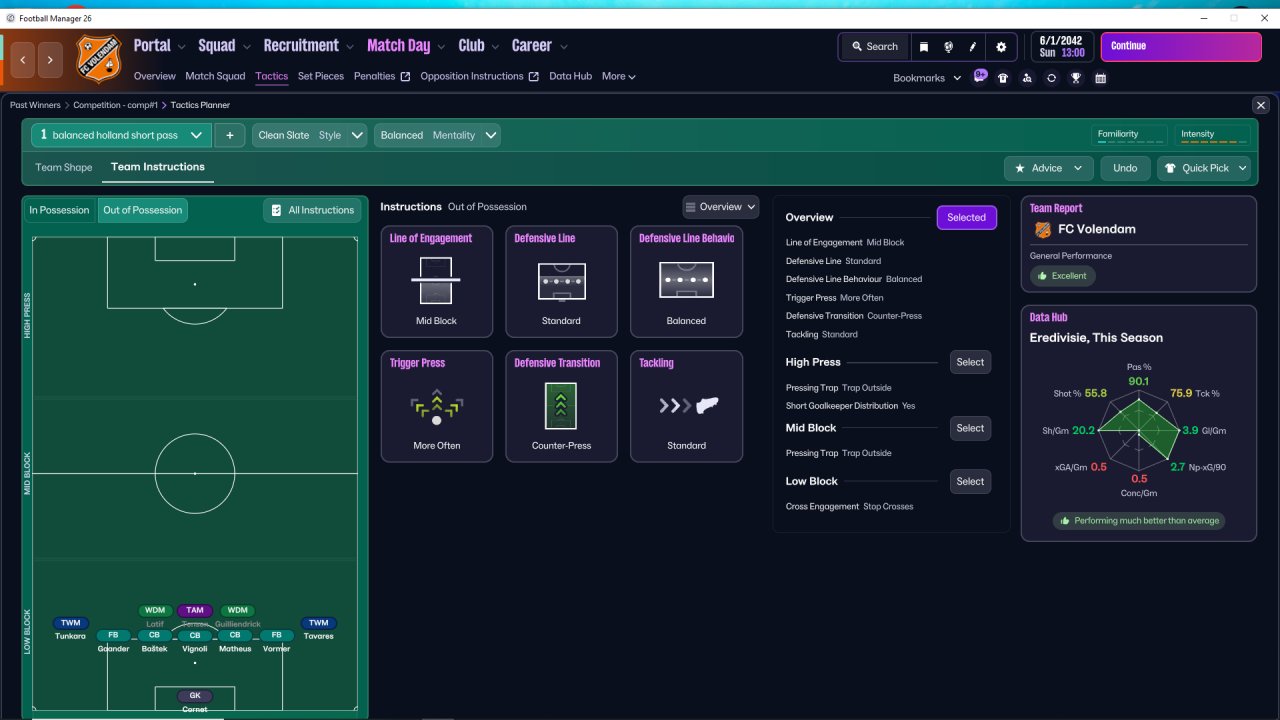Viewport: 1280px width, 720px height.
Task: Click the scouting magnifier person icon
Action: coord(1027,78)
